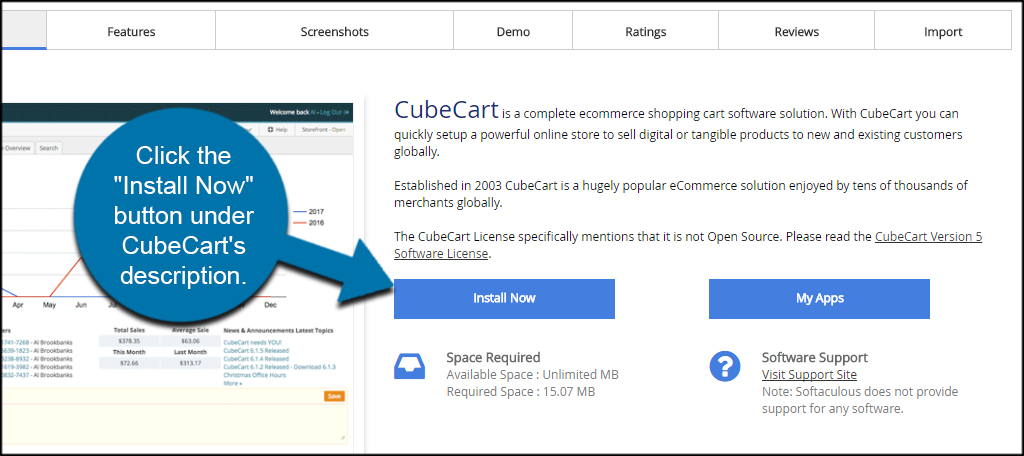Go to the Reviews tab
1024x456 pixels.
[x=797, y=31]
